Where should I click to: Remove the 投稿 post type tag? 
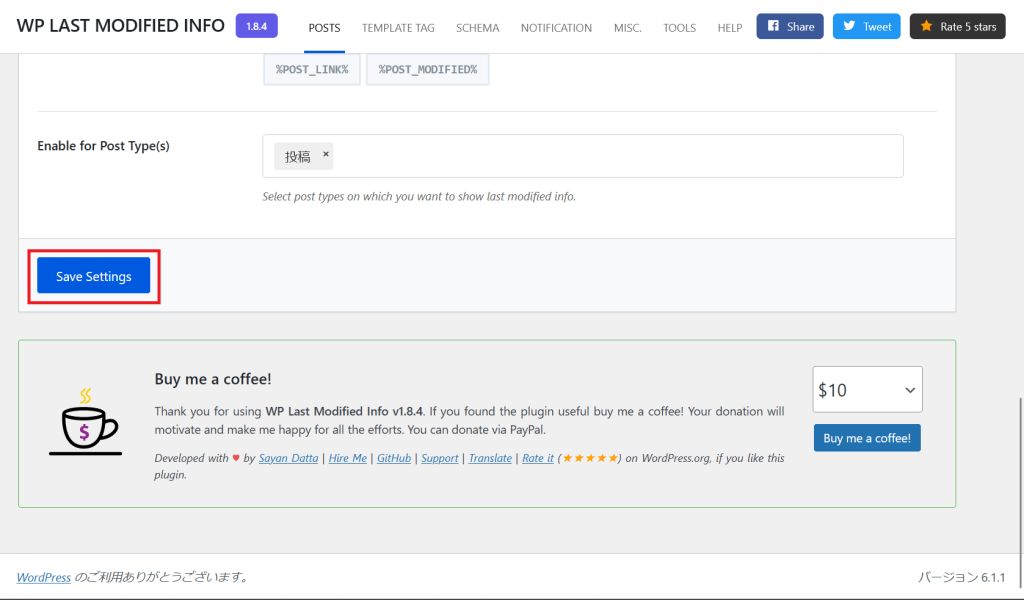click(326, 154)
